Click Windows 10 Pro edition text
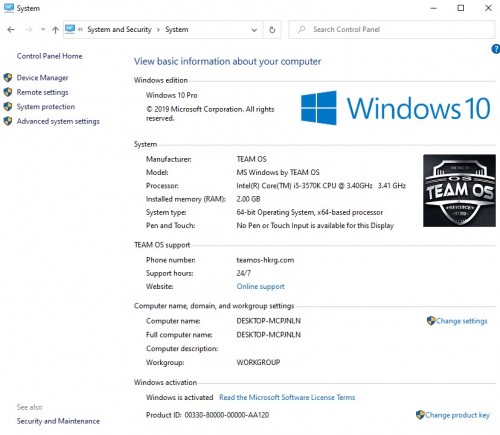 (x=172, y=95)
